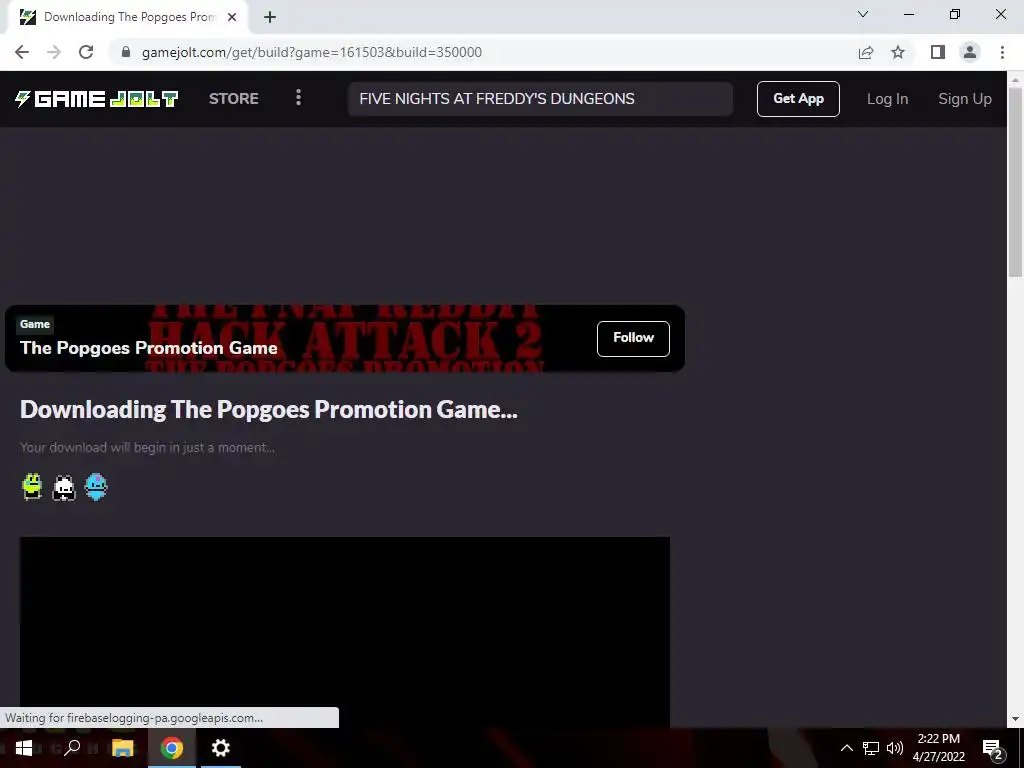Click the green pixel character icon
1024x768 pixels.
(x=32, y=487)
